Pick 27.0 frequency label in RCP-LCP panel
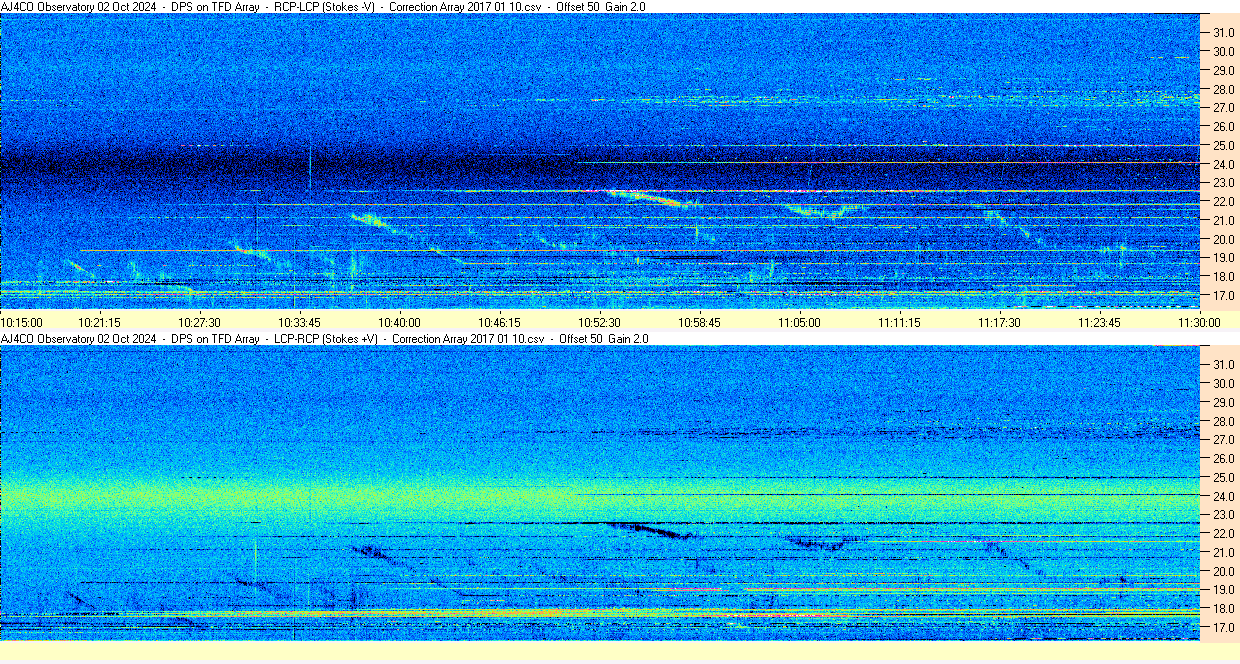 click(1224, 107)
